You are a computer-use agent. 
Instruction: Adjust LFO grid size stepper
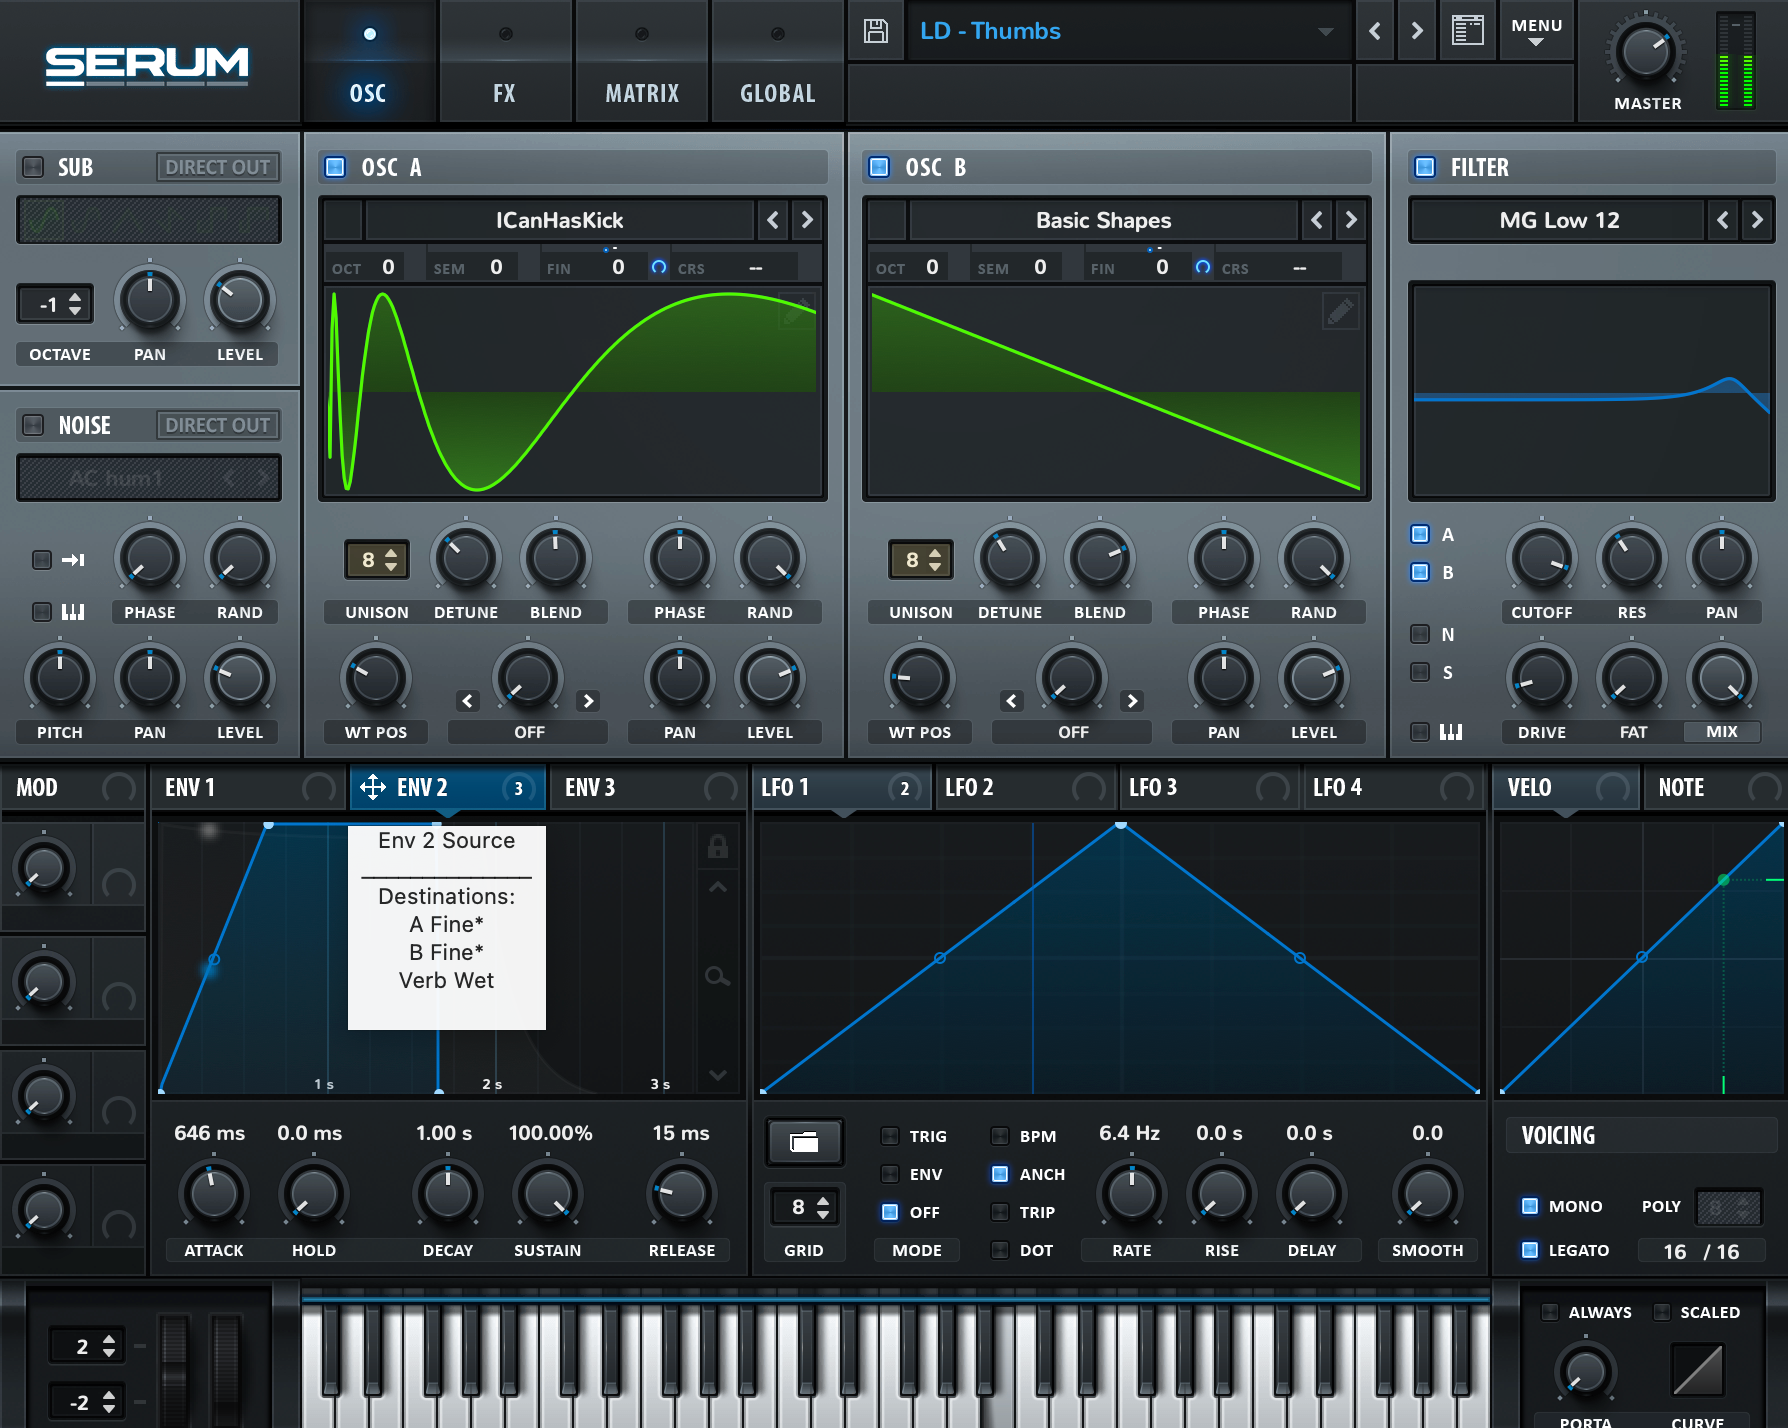click(805, 1207)
